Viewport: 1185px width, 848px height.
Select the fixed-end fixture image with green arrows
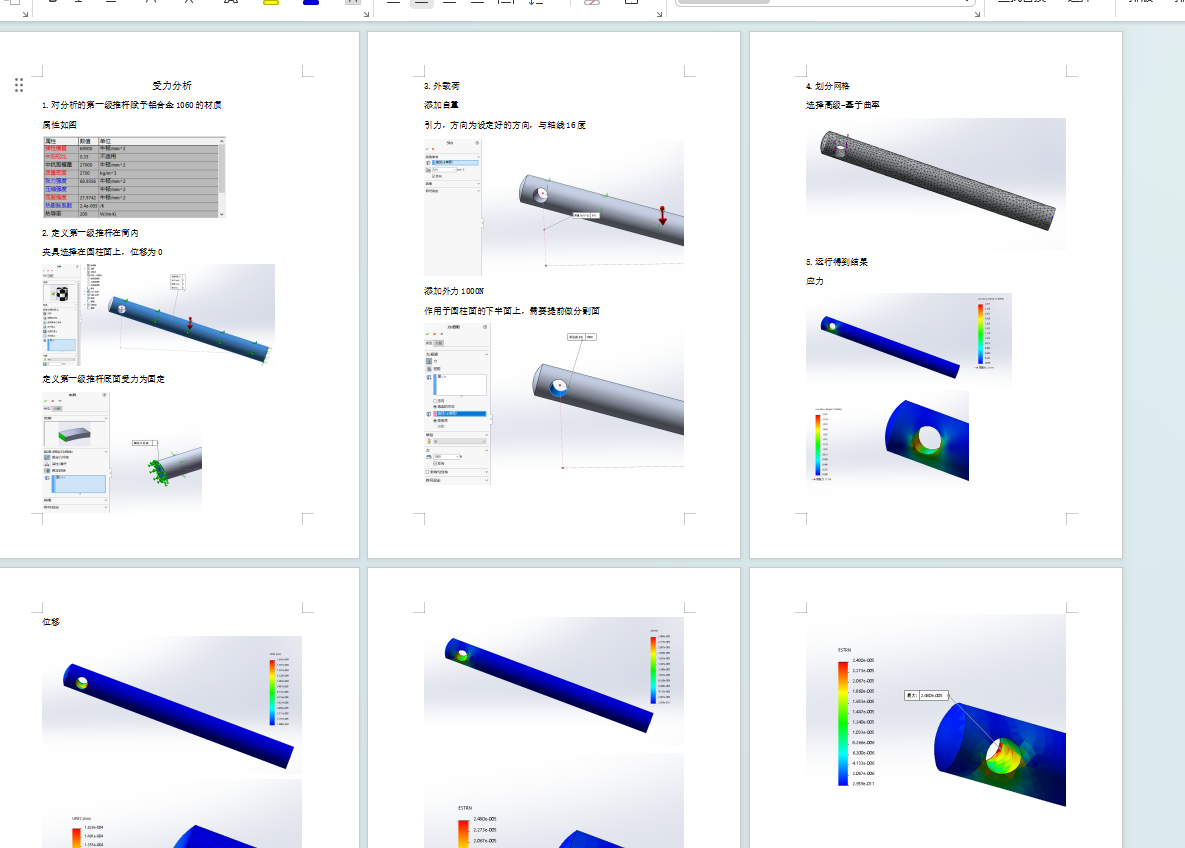coord(122,452)
